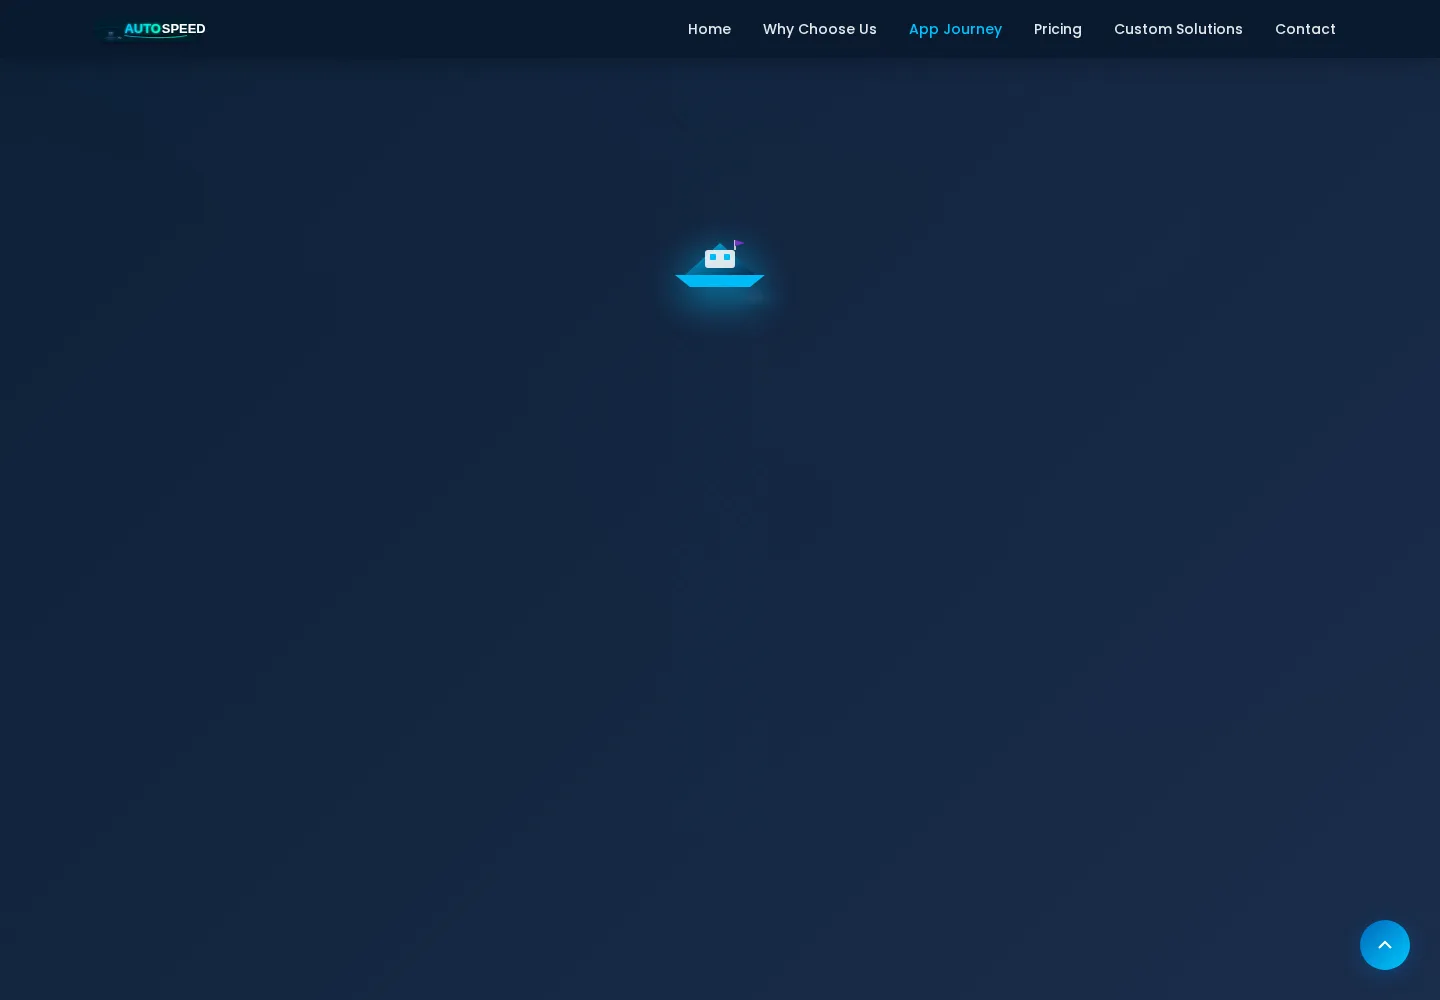Go to the Home nav link
This screenshot has height=1000, width=1440.
pos(709,29)
